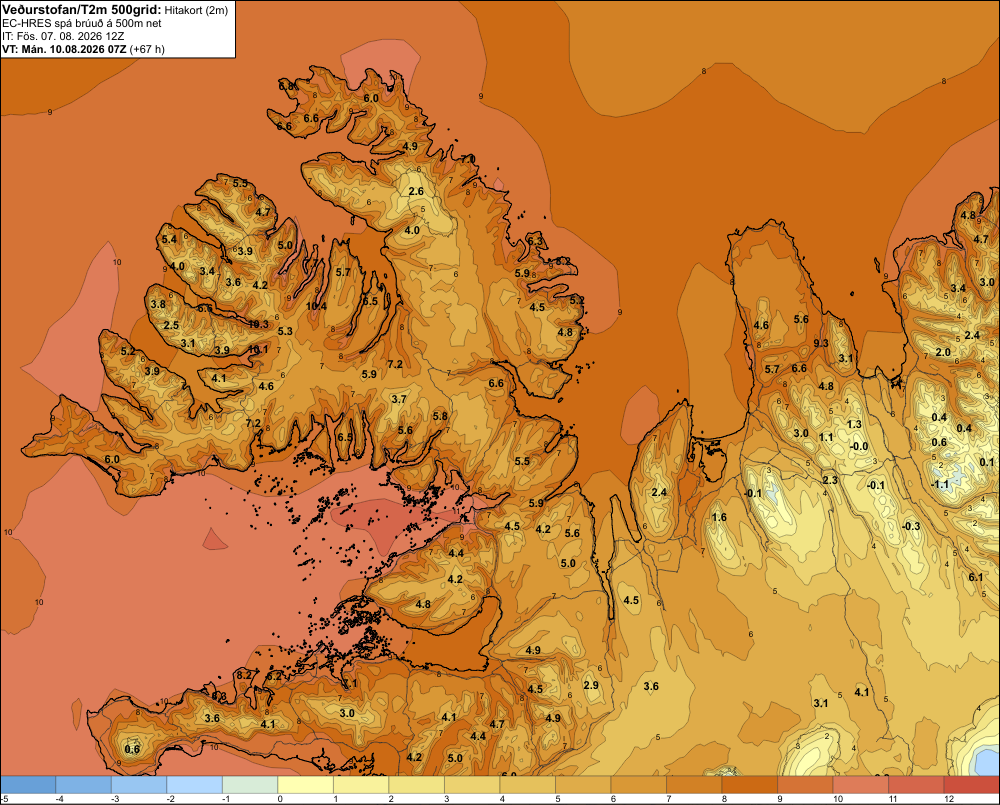Click the '1.3' temperature value on the map
This screenshot has width=1000, height=805.
click(x=854, y=424)
